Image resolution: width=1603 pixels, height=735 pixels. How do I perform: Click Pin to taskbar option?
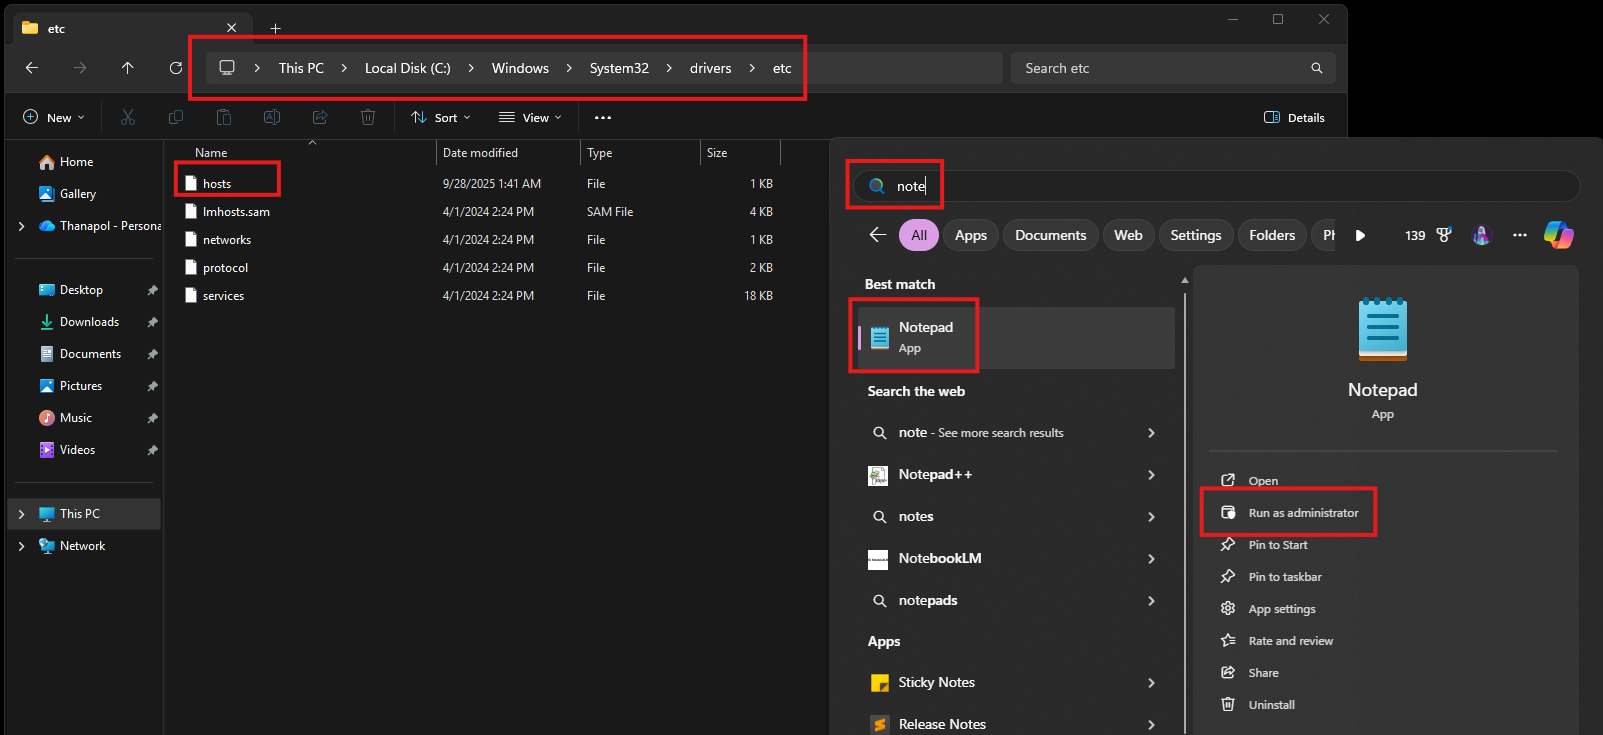[1284, 577]
